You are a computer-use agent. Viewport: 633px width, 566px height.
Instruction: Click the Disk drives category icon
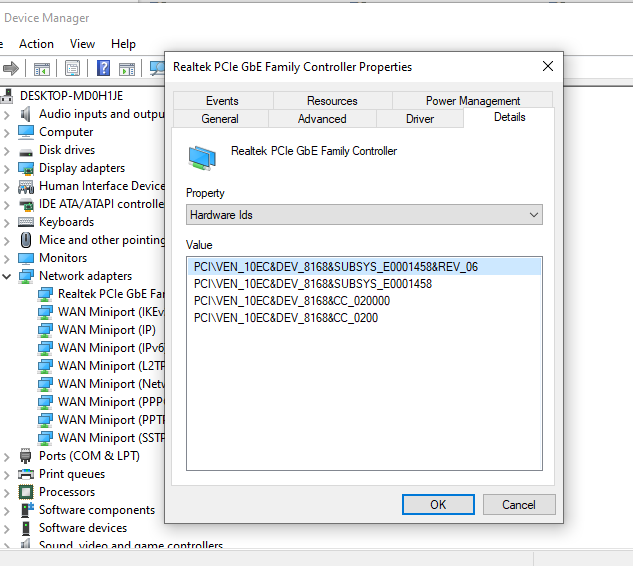[x=26, y=152]
